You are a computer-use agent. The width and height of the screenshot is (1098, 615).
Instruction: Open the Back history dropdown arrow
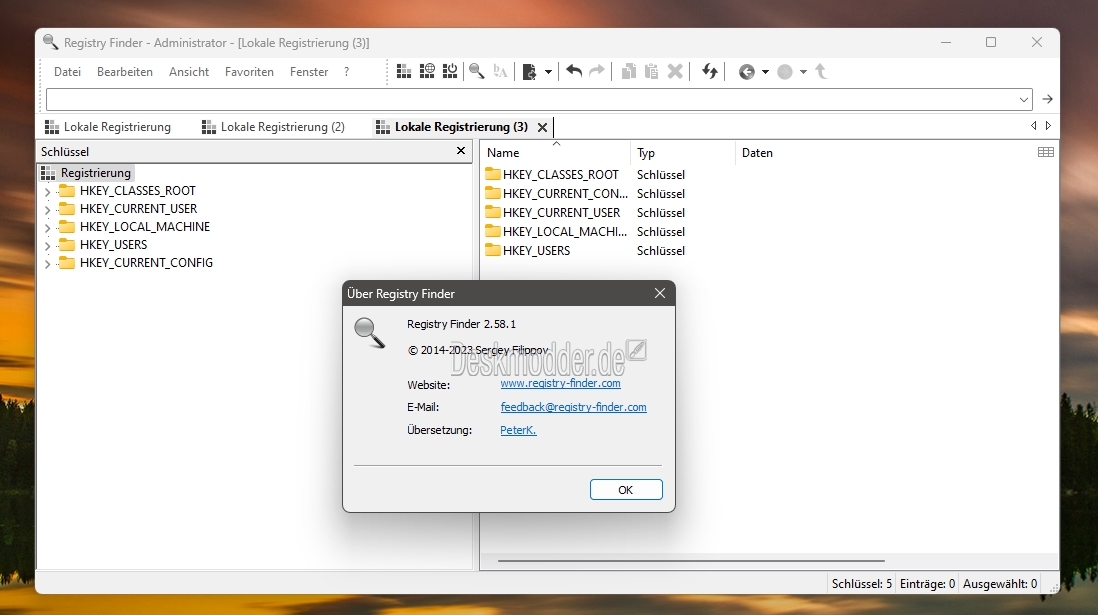765,71
